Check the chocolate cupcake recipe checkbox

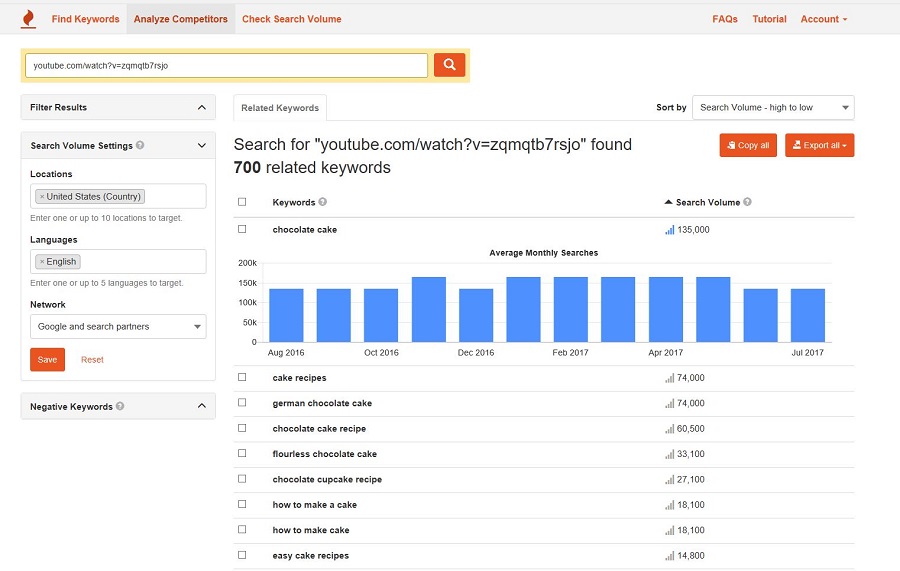point(242,479)
